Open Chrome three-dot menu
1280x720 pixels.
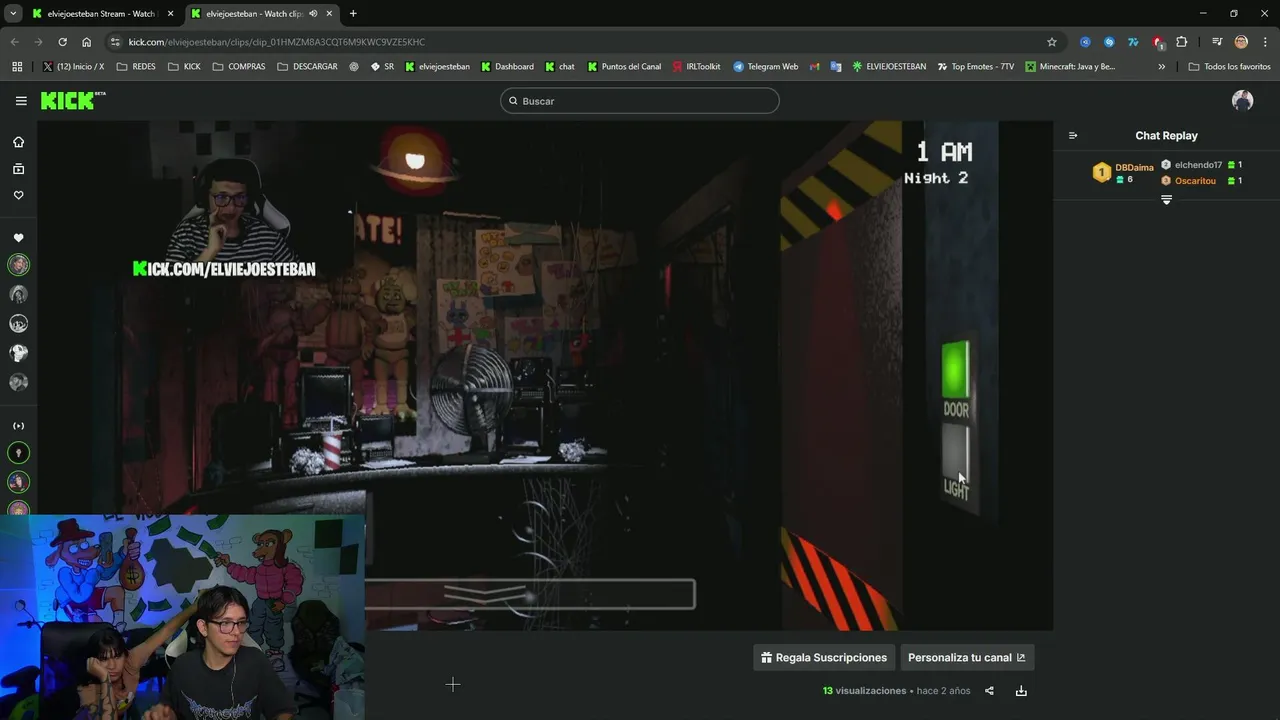(x=1265, y=42)
